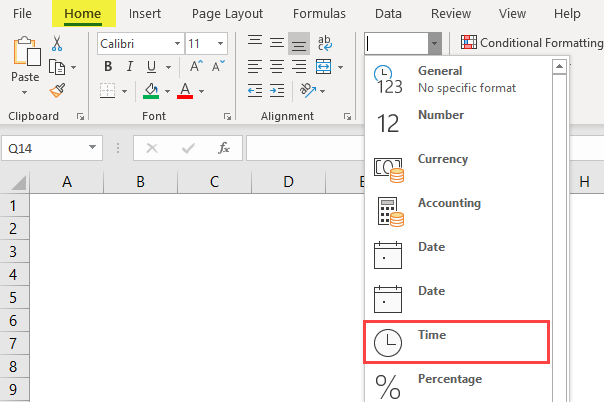The height and width of the screenshot is (402, 604).
Task: Click the red Font Color swatch
Action: point(184,91)
